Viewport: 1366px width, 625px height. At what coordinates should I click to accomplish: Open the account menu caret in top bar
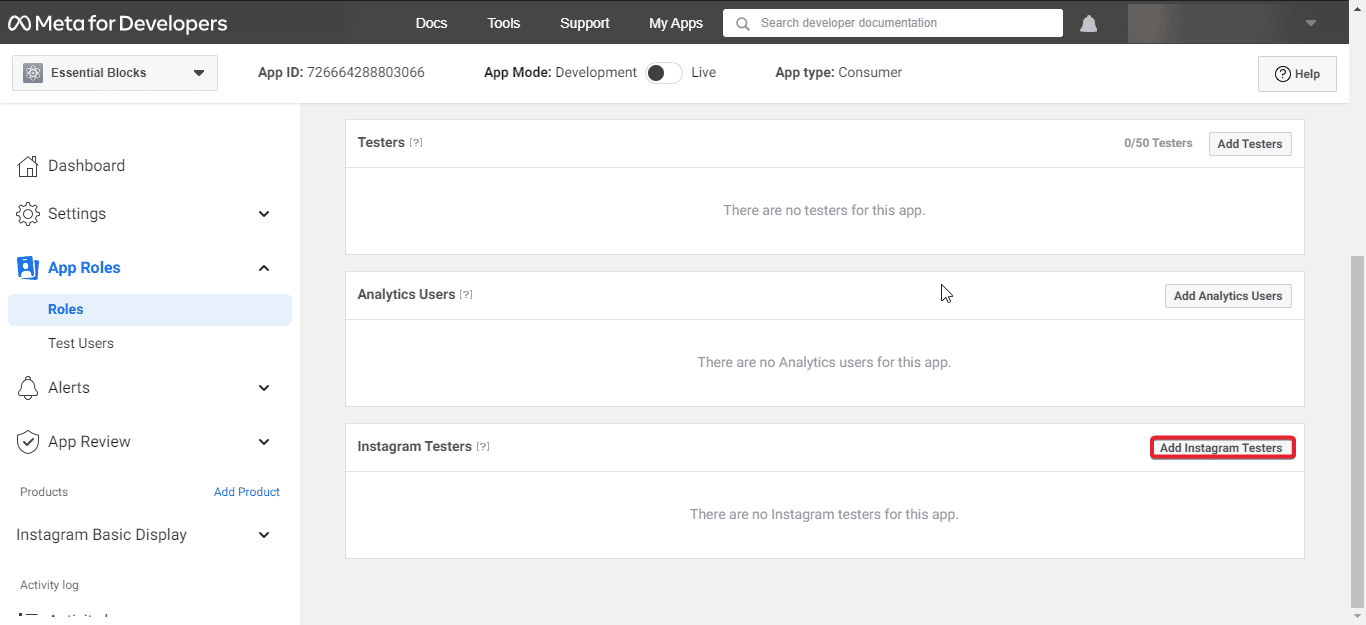1310,23
